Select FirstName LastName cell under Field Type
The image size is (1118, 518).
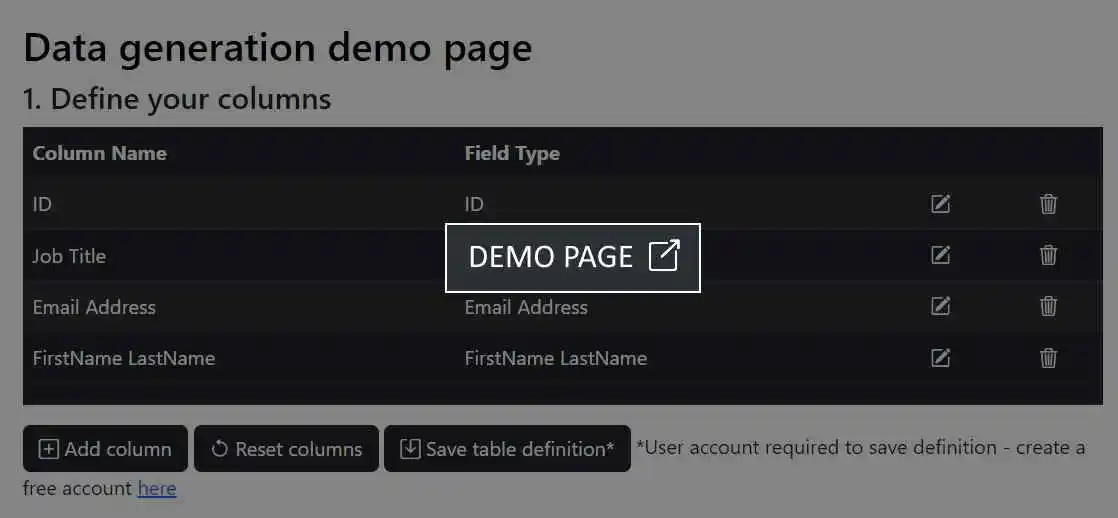pyautogui.click(x=555, y=358)
